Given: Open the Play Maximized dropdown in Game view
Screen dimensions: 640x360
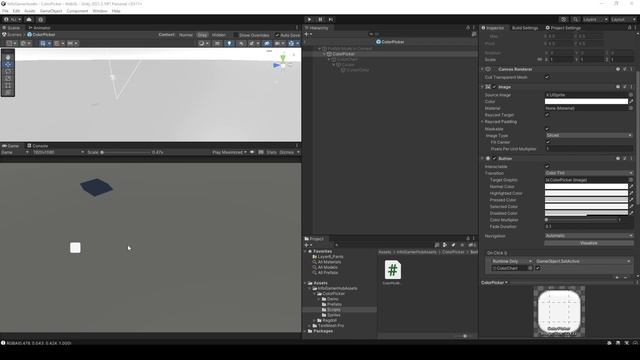Looking at the screenshot, I should click(229, 152).
